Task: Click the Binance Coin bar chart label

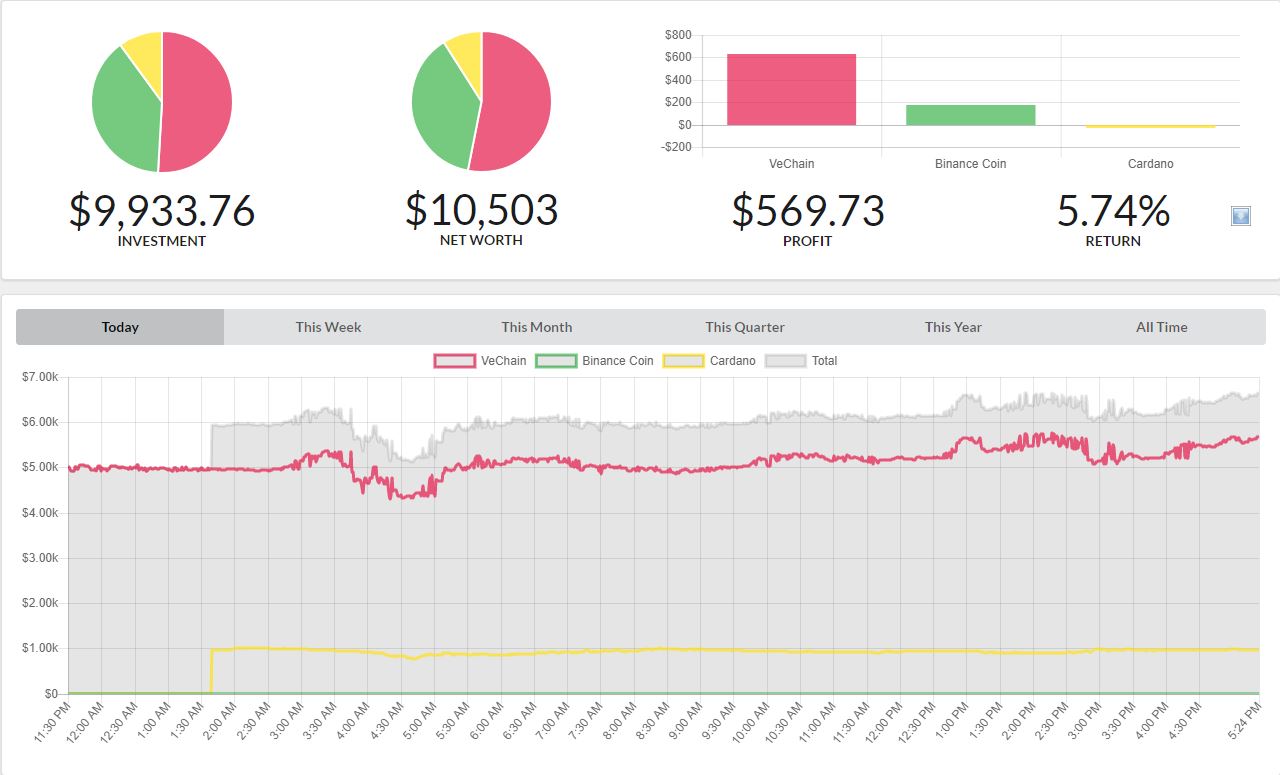Action: 970,163
